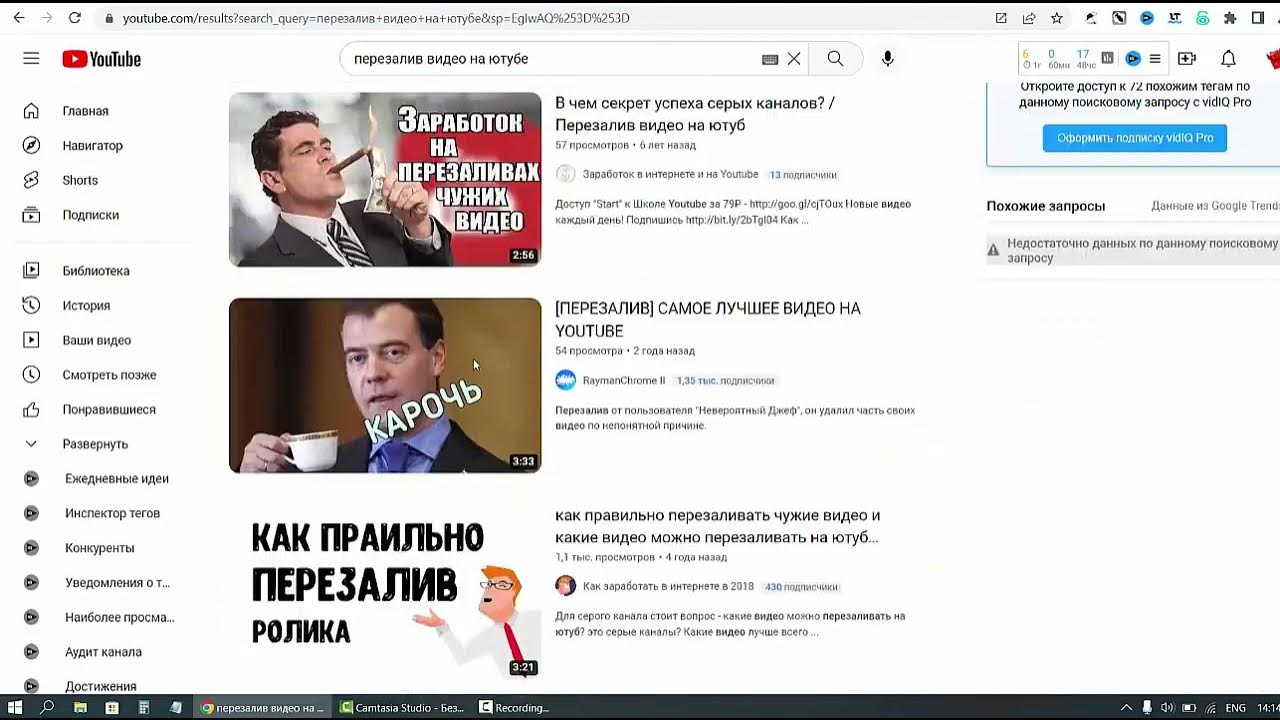Image resolution: width=1280 pixels, height=720 pixels.
Task: Open title как правильно перезаливать чужие видео
Action: 718,526
